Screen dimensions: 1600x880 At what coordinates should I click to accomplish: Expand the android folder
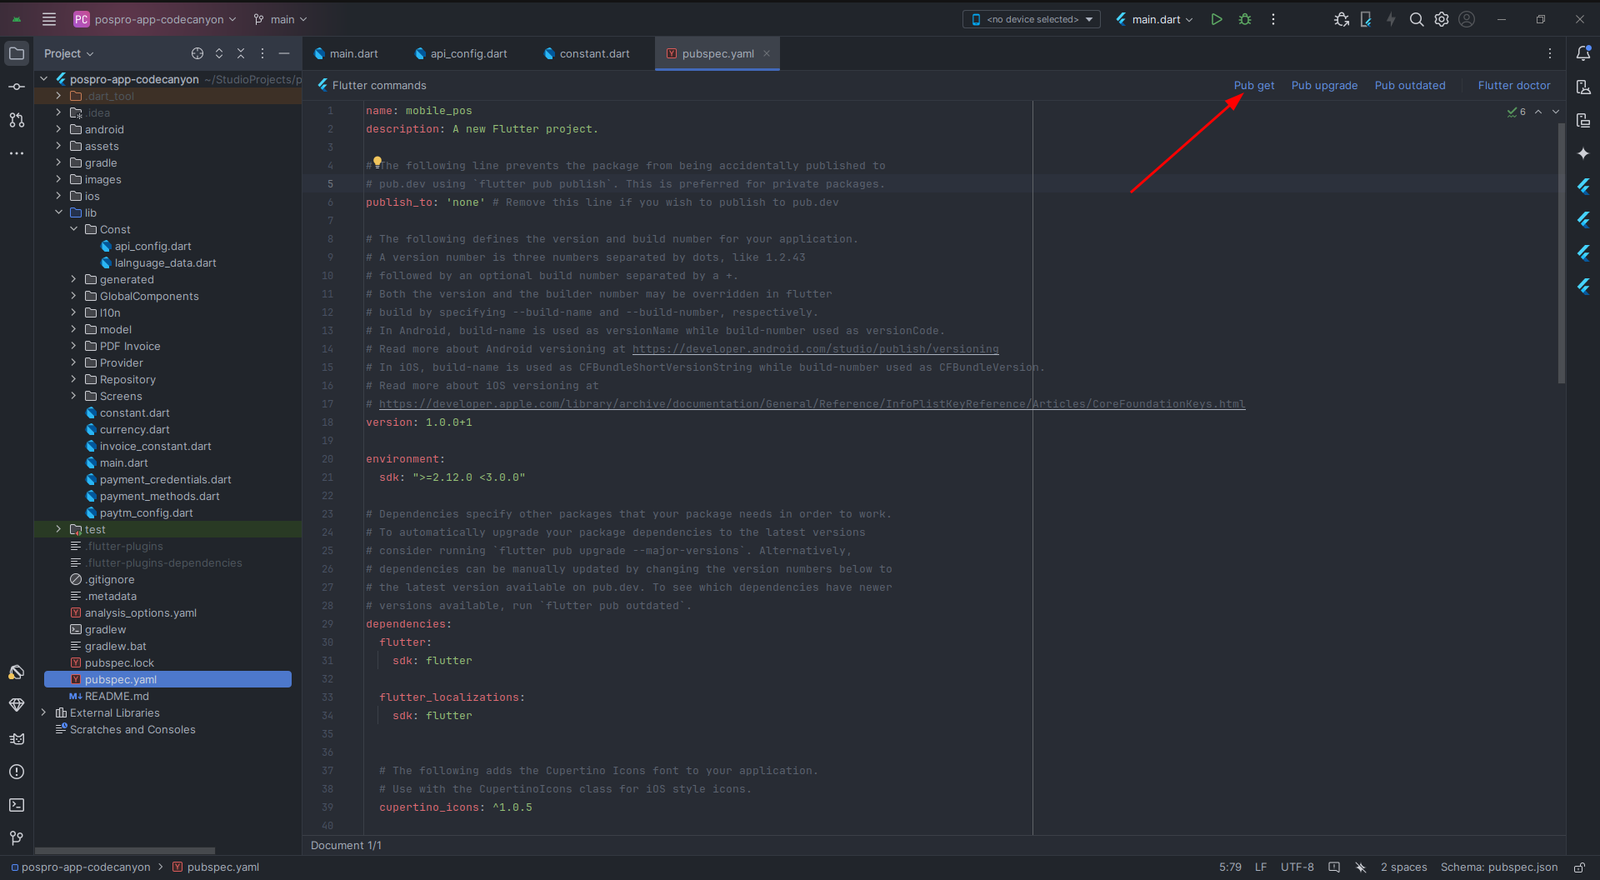pyautogui.click(x=59, y=129)
